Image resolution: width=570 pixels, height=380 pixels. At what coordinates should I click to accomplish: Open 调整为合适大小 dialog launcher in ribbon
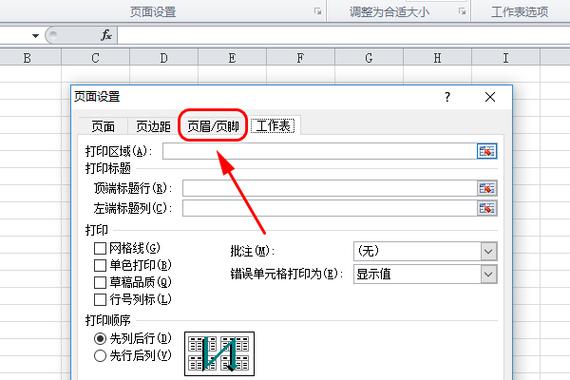point(462,12)
